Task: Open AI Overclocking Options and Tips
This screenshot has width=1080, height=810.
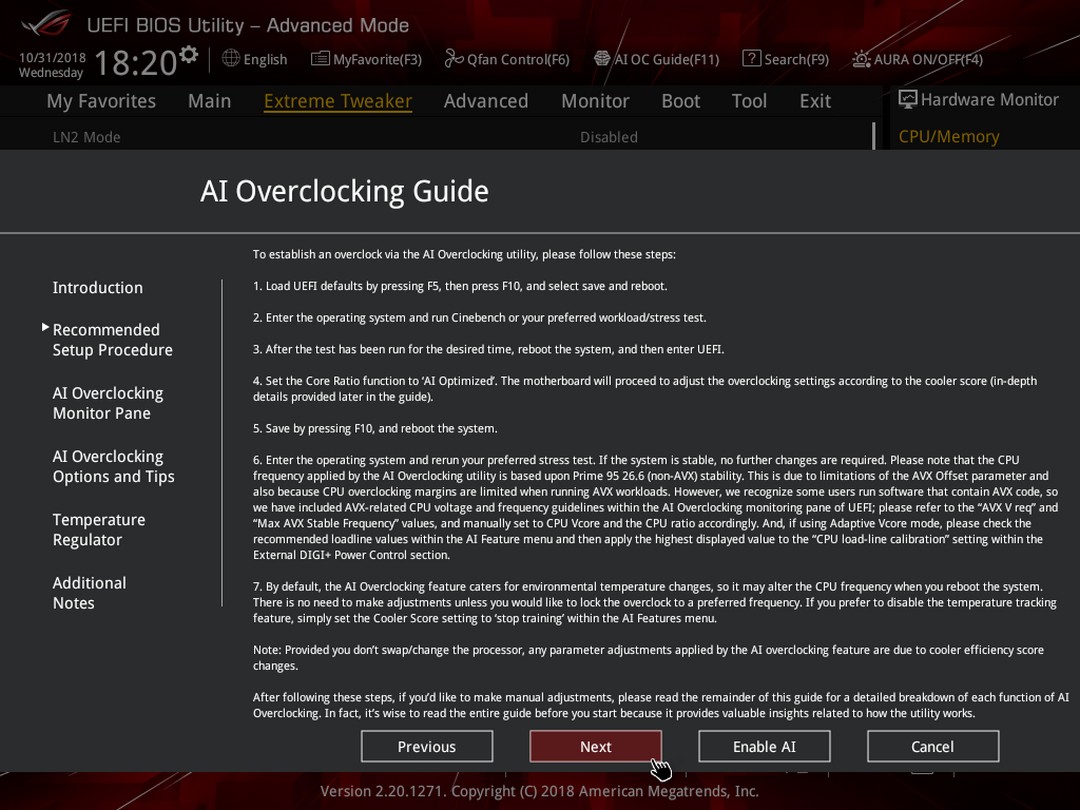Action: tap(114, 466)
